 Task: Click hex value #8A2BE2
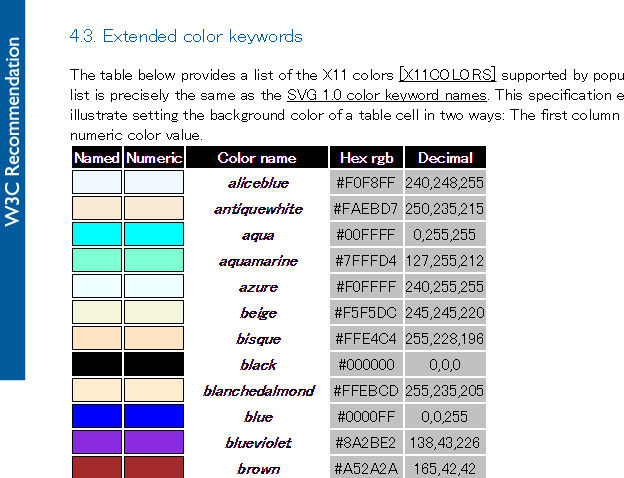click(366, 443)
